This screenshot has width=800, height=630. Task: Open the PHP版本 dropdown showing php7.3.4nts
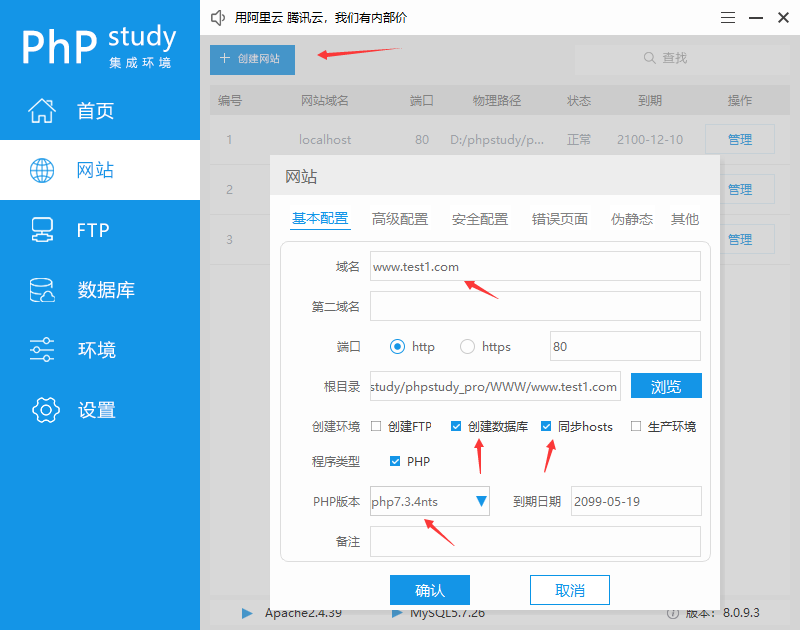tap(428, 502)
